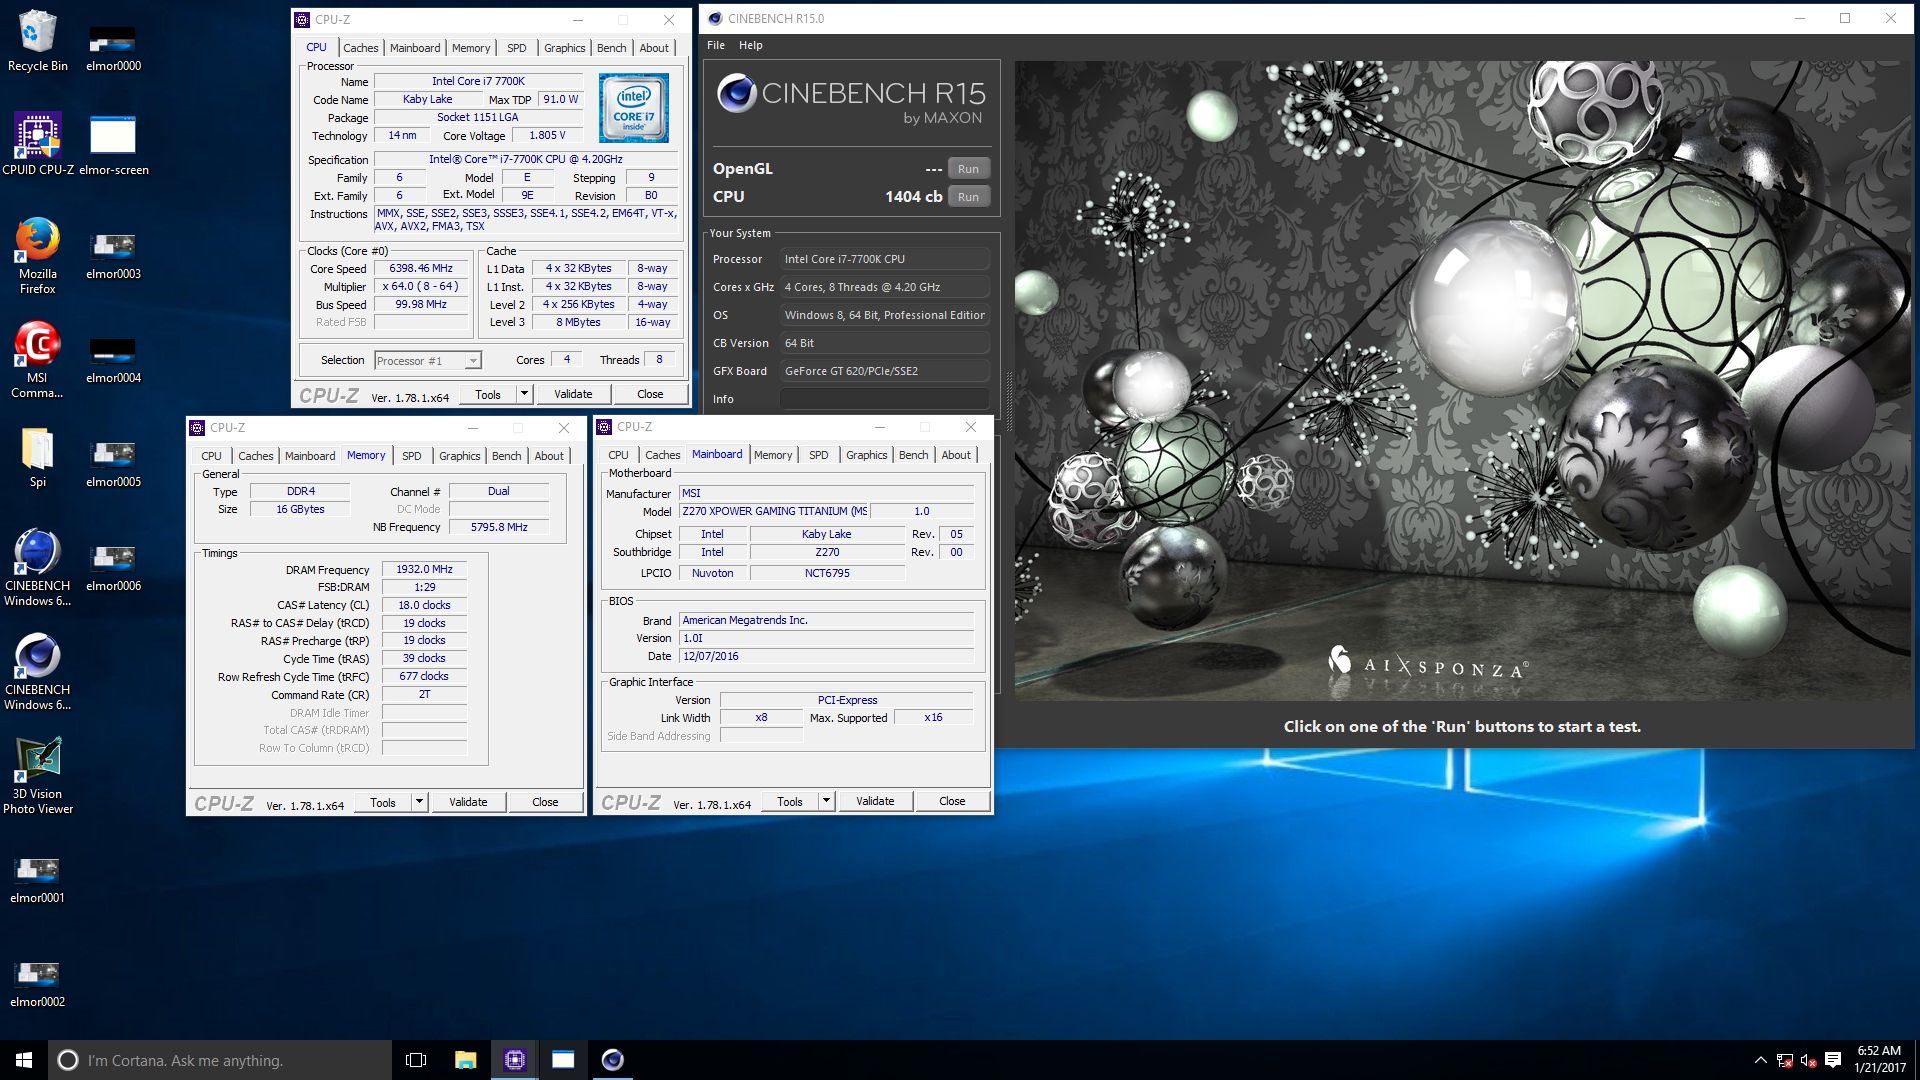Open the elmor0000 desktop file
This screenshot has height=1080, width=1920.
pyautogui.click(x=113, y=46)
